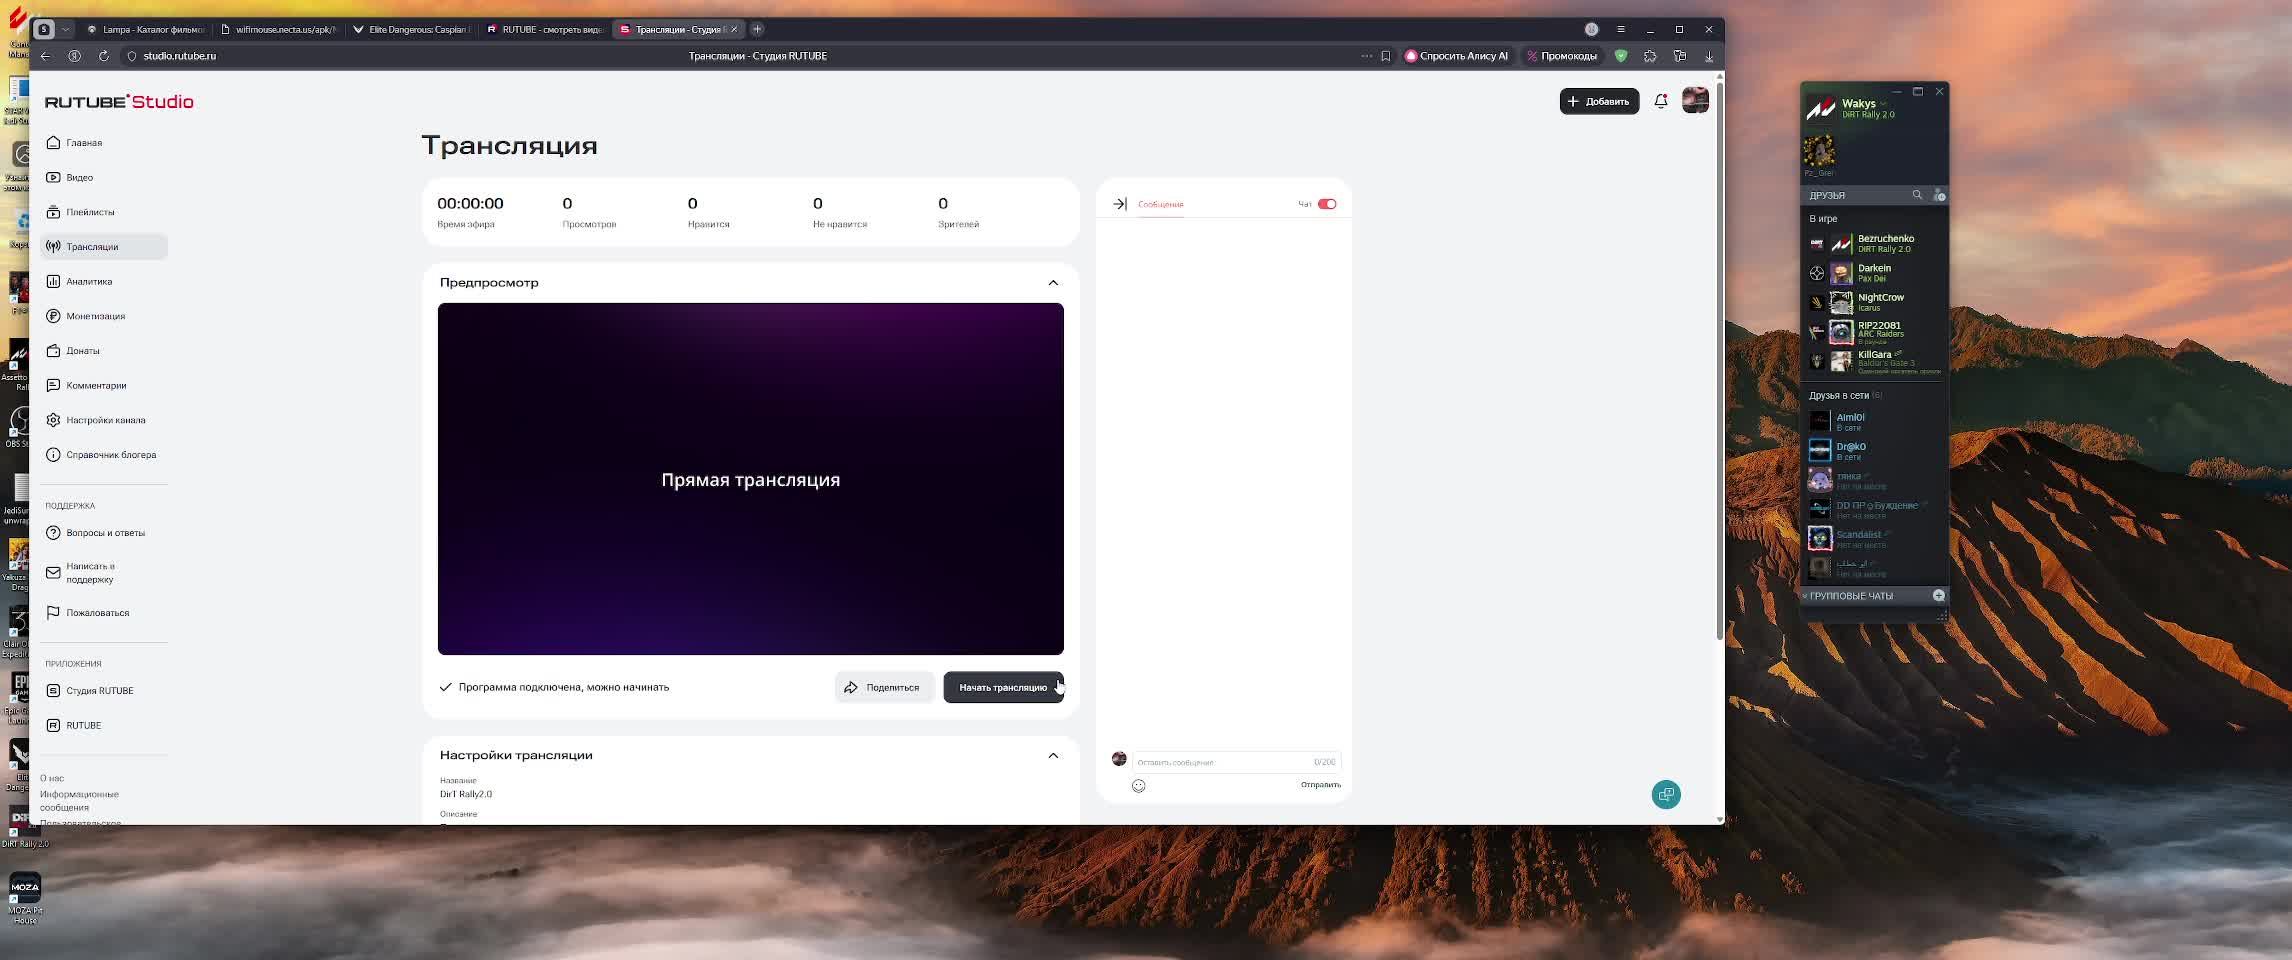Click the Вопросы и ответы question icon
Viewport: 2292px width, 960px height.
point(53,533)
